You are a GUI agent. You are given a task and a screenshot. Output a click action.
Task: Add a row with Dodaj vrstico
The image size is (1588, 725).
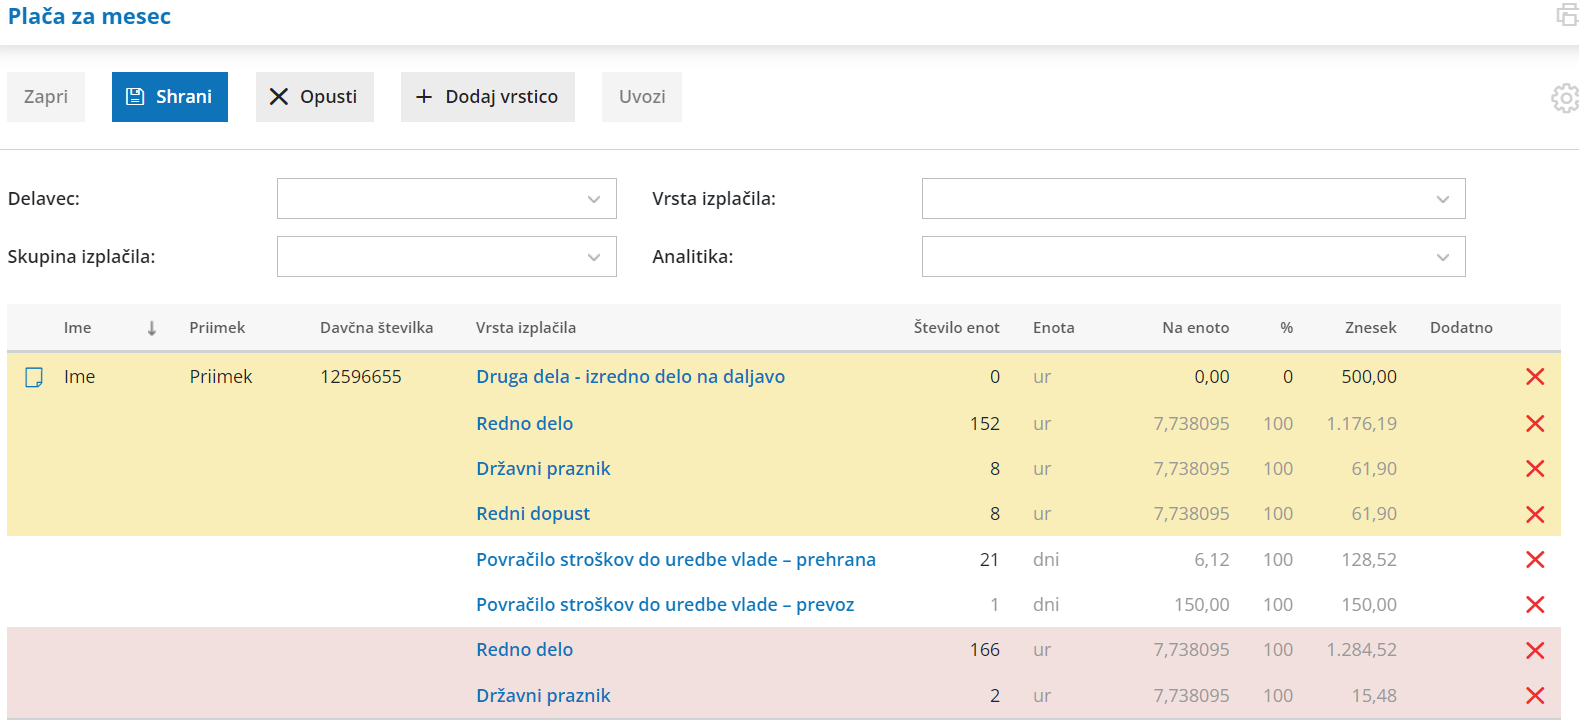point(488,97)
